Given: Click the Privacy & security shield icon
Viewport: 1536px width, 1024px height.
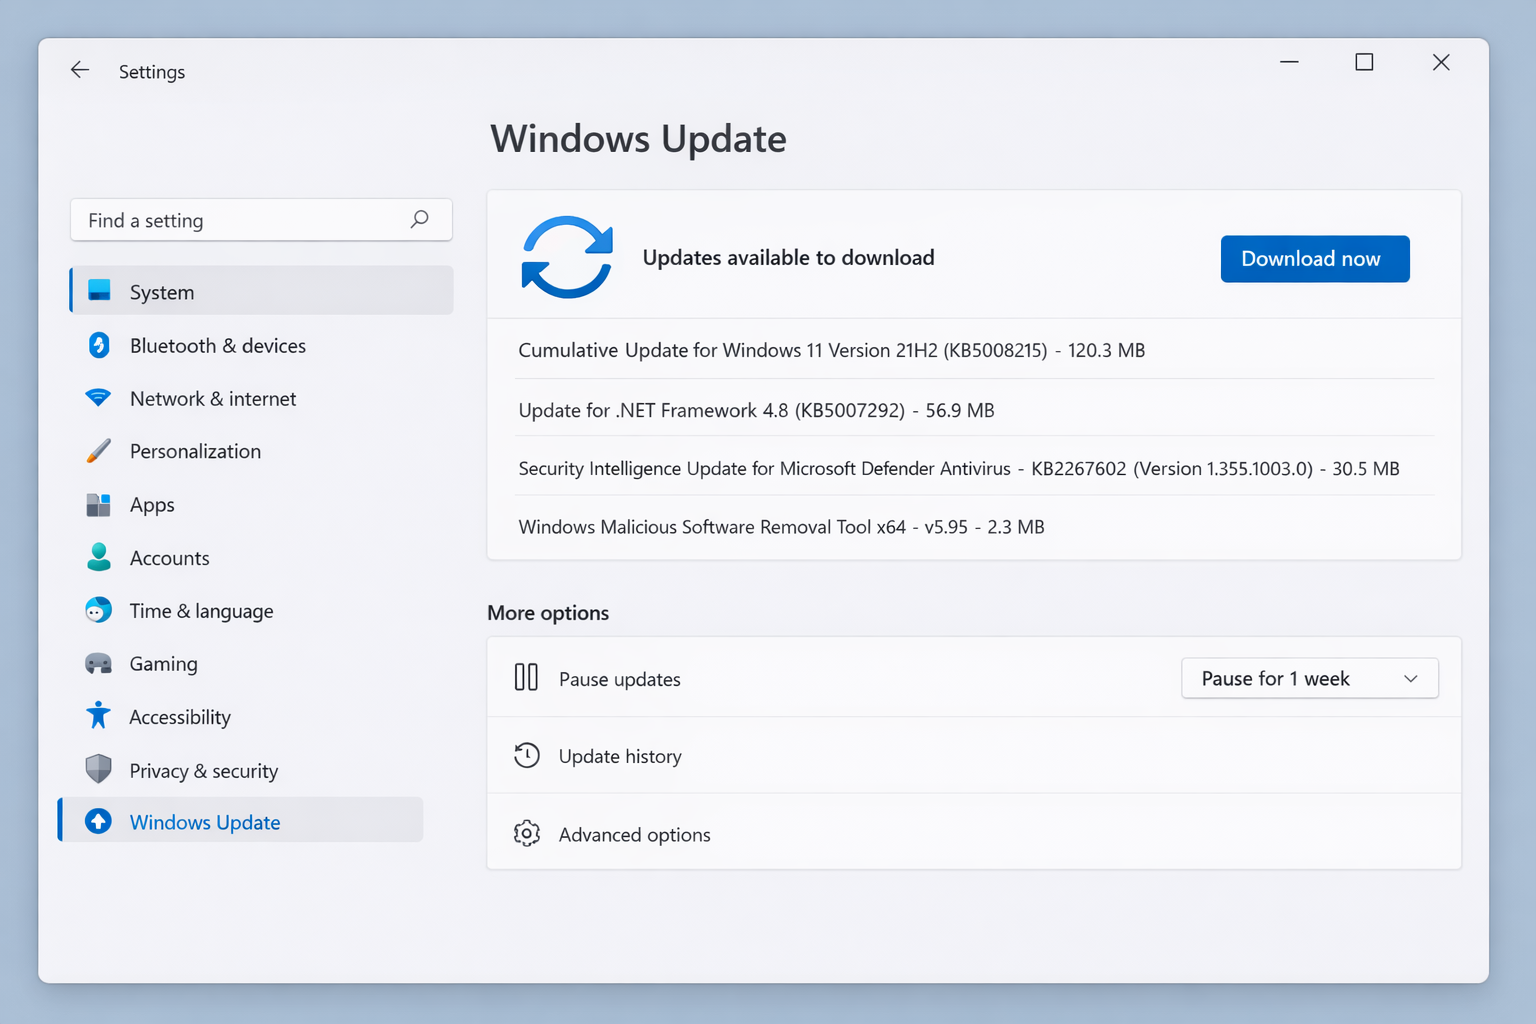Looking at the screenshot, I should point(98,769).
